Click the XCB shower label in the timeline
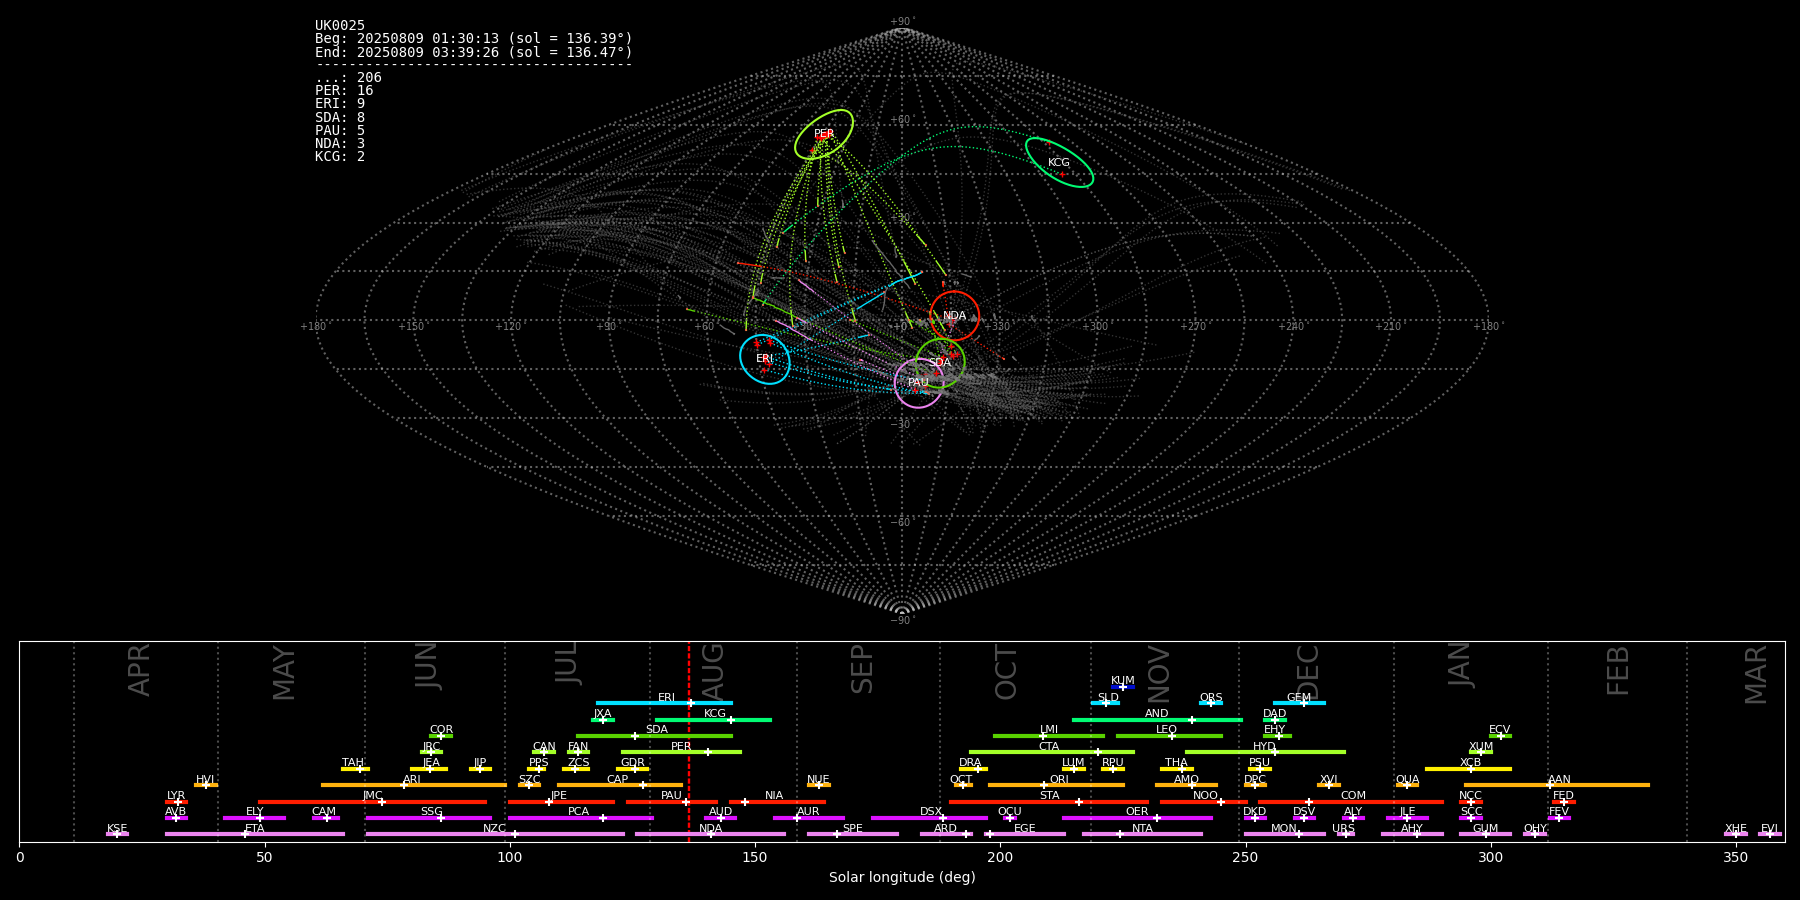The image size is (1800, 900). pos(1471,763)
